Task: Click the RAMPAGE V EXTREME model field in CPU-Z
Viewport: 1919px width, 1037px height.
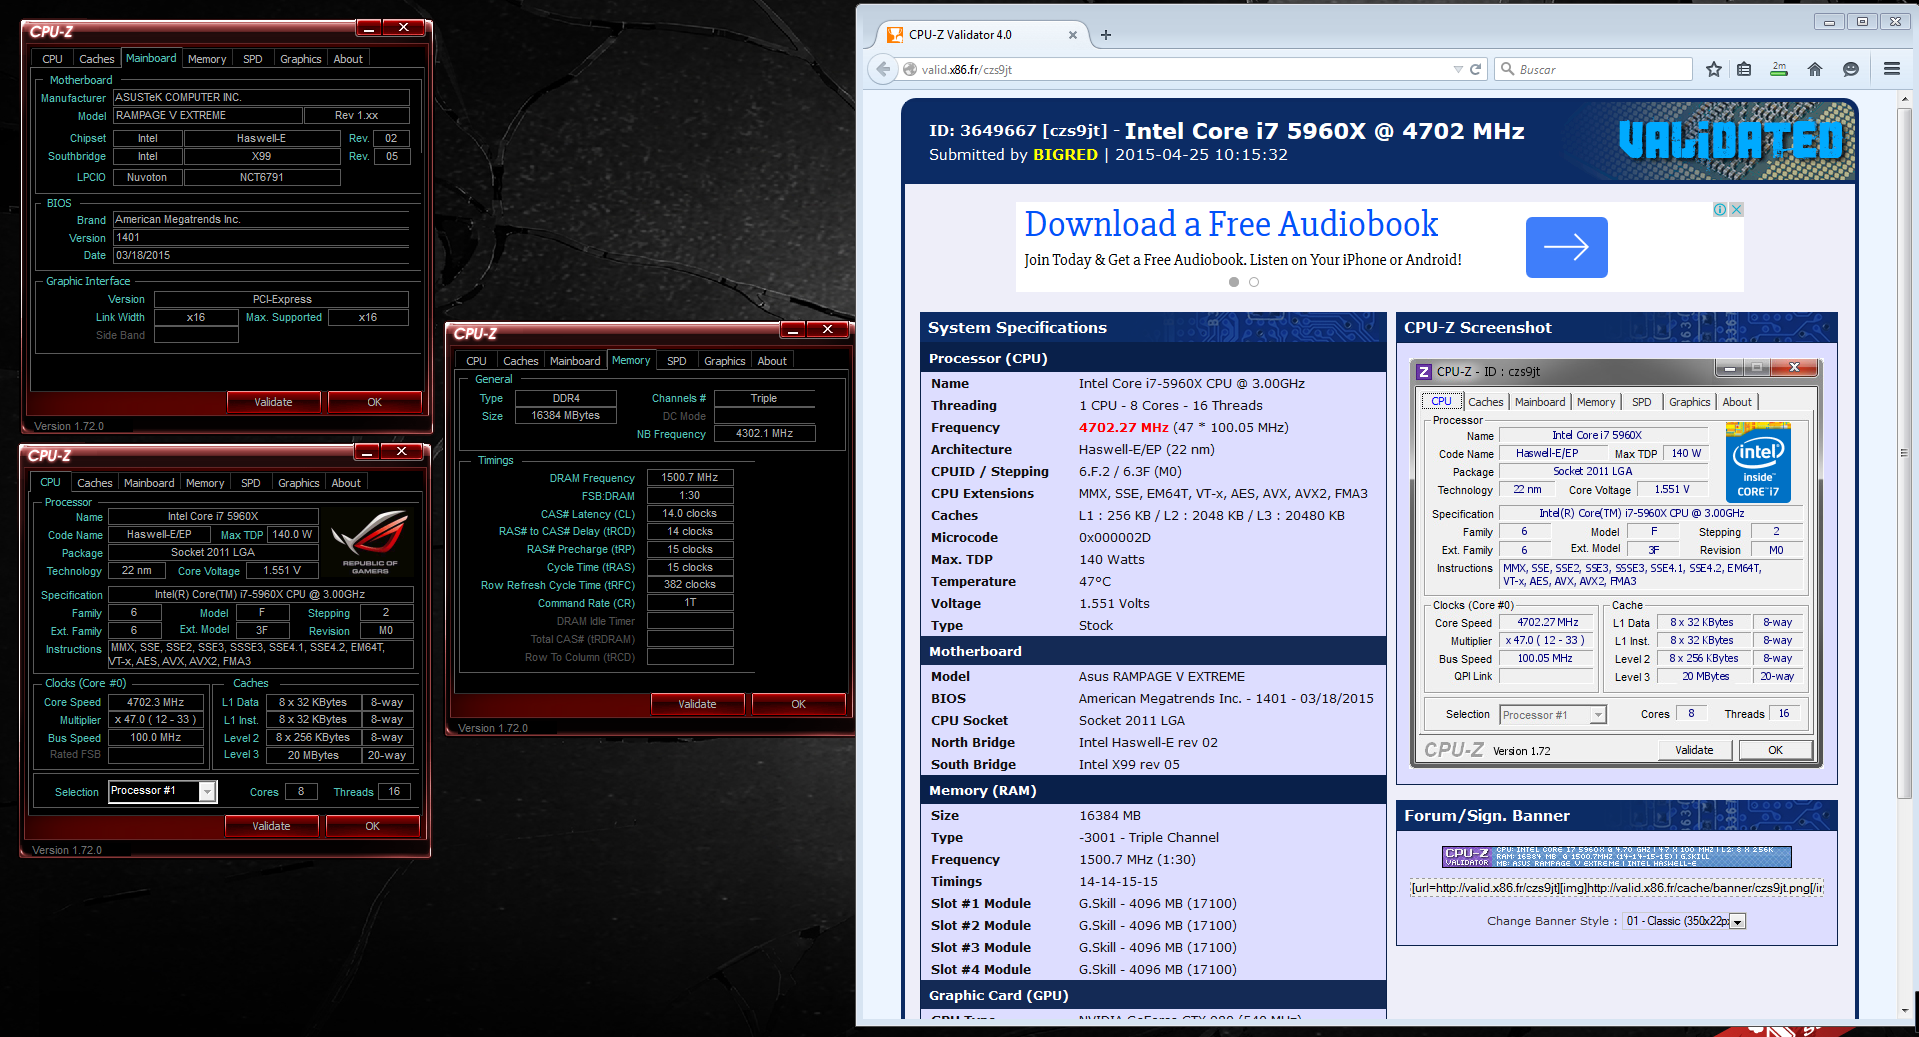Action: (x=206, y=116)
